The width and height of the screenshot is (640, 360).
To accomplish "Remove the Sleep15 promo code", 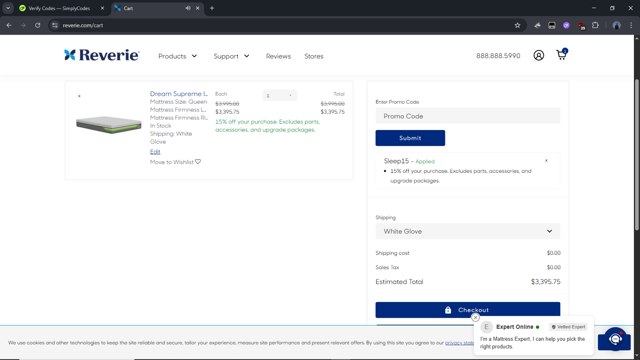I will [546, 160].
